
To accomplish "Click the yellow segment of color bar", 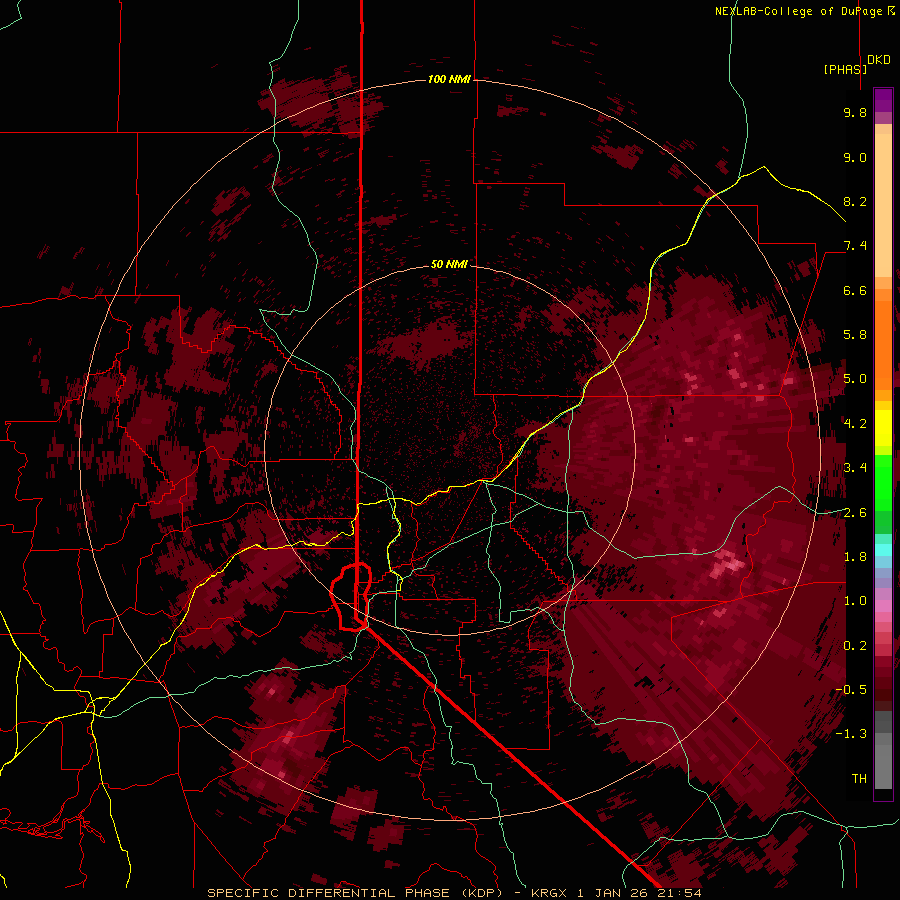I will coord(883,428).
